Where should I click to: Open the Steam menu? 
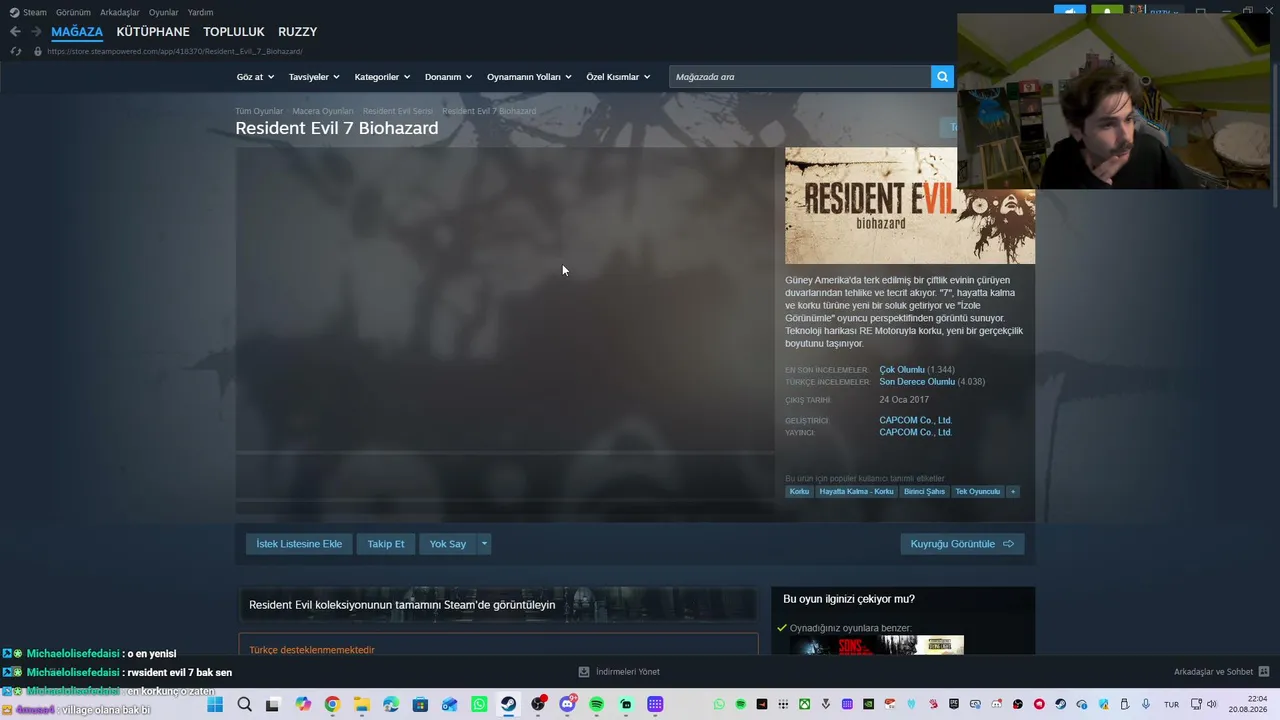(28, 12)
